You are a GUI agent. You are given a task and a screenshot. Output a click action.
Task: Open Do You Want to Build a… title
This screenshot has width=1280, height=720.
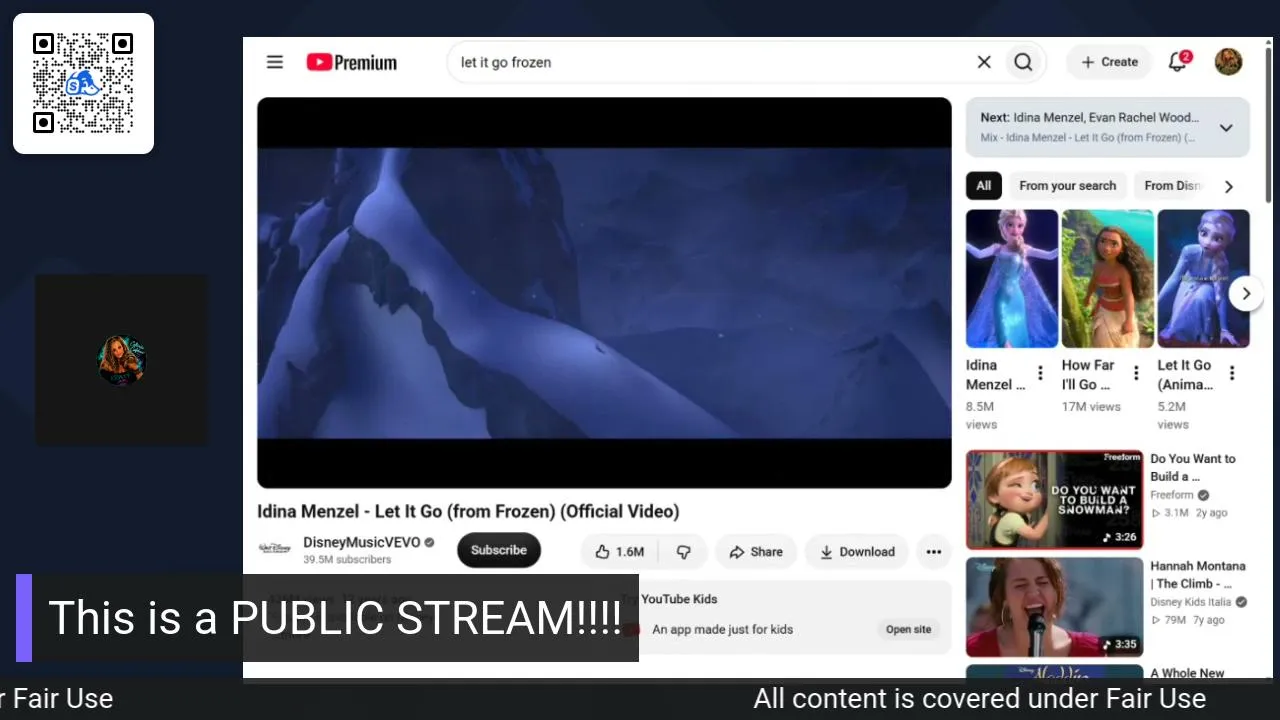pyautogui.click(x=1192, y=468)
